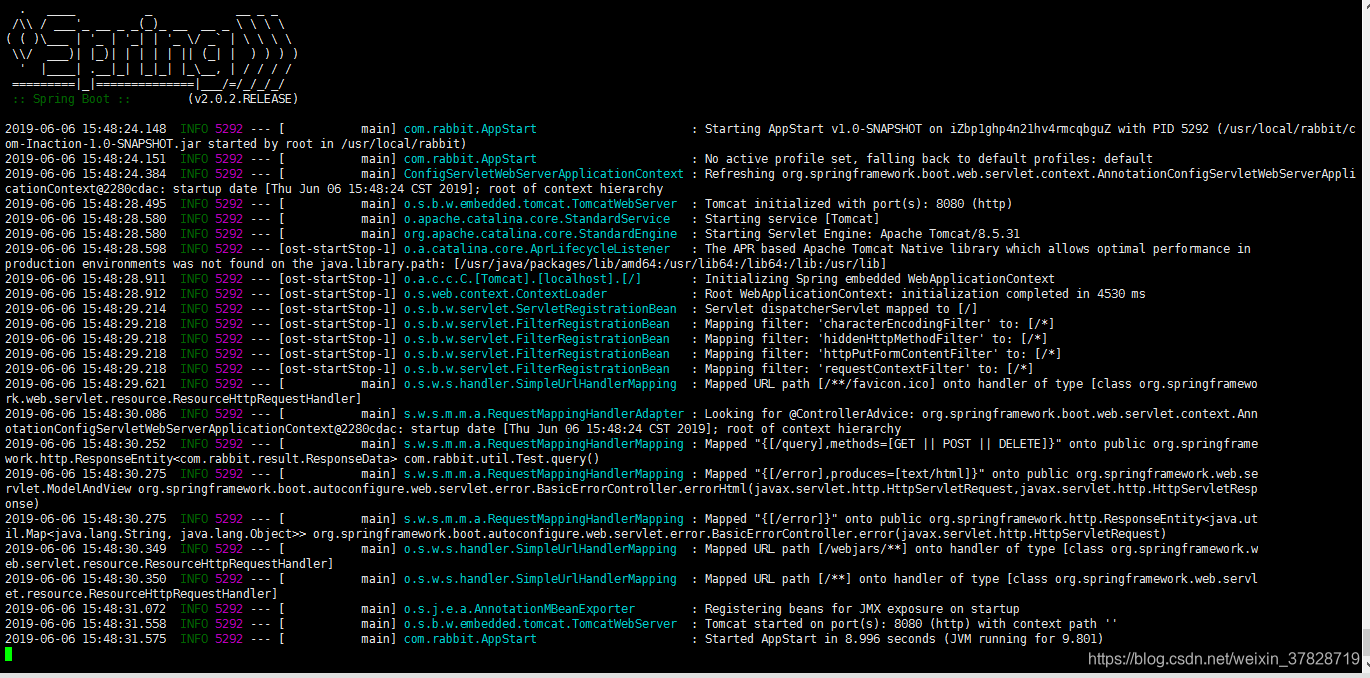
Task: Click timestamp '2019-06-06 15:48:28.495'
Action: [x=85, y=204]
